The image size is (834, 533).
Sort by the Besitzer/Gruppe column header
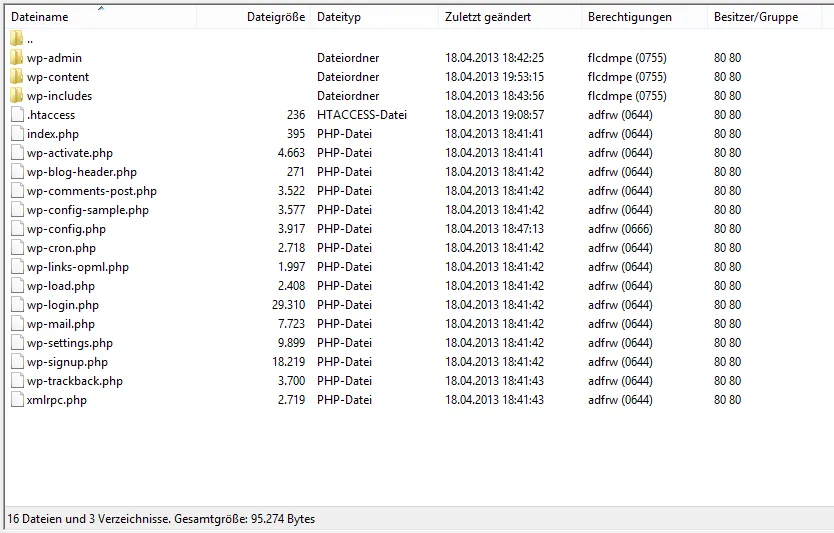click(764, 16)
